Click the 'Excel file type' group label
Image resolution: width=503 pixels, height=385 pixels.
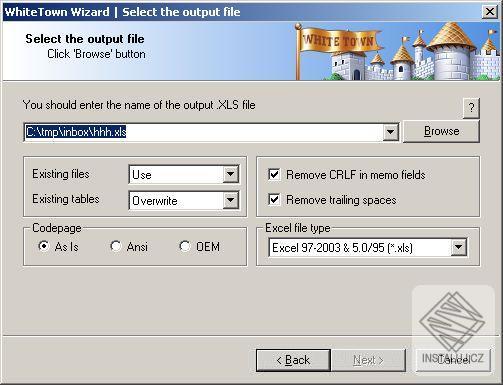pos(298,228)
